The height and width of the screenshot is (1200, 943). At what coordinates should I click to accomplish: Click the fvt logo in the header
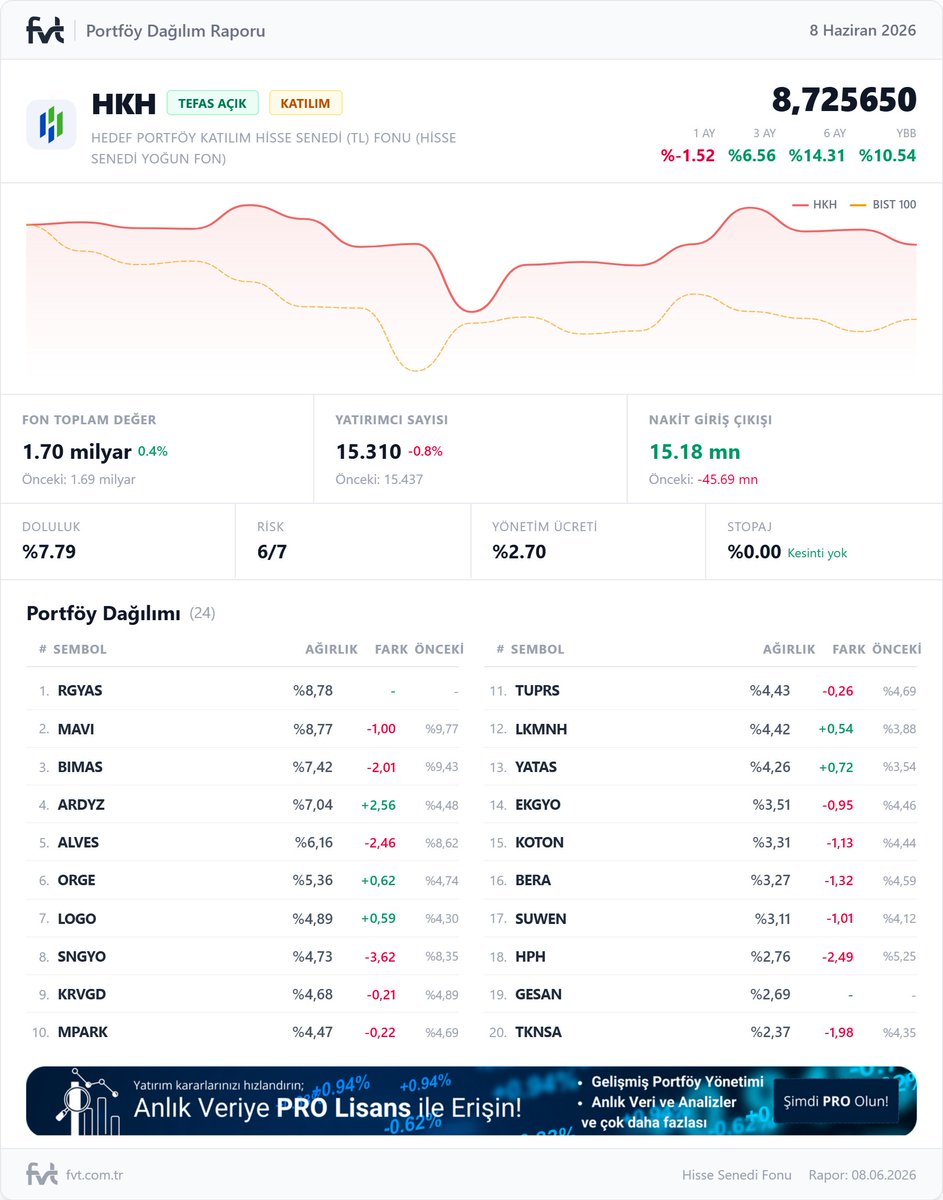pos(45,30)
